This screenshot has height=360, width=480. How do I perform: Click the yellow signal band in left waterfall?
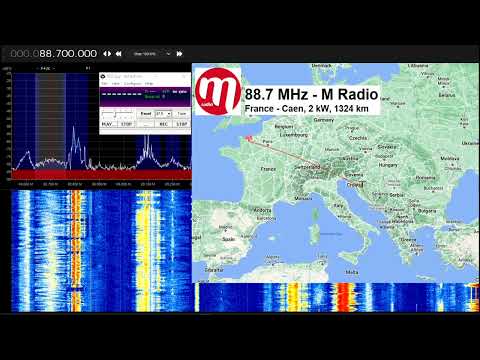144,251
